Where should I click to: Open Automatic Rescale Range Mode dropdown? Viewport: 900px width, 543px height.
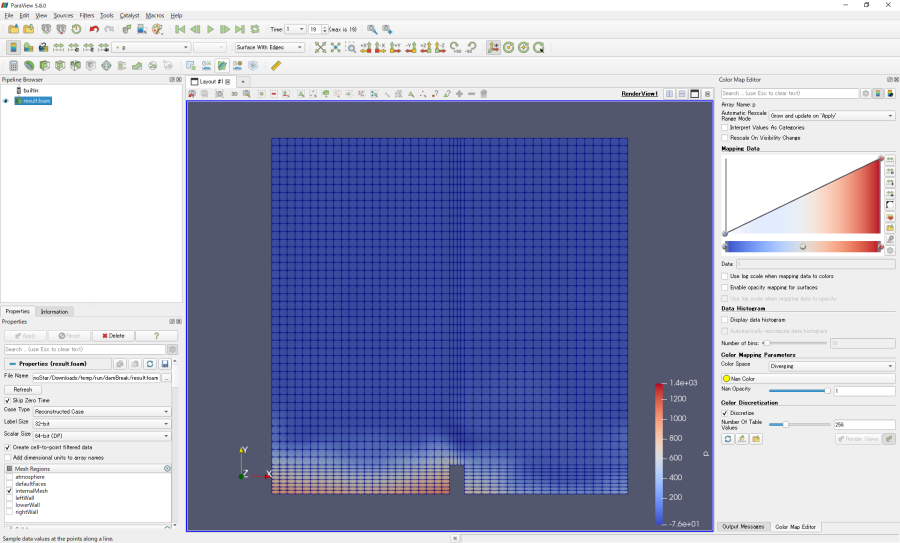(832, 116)
